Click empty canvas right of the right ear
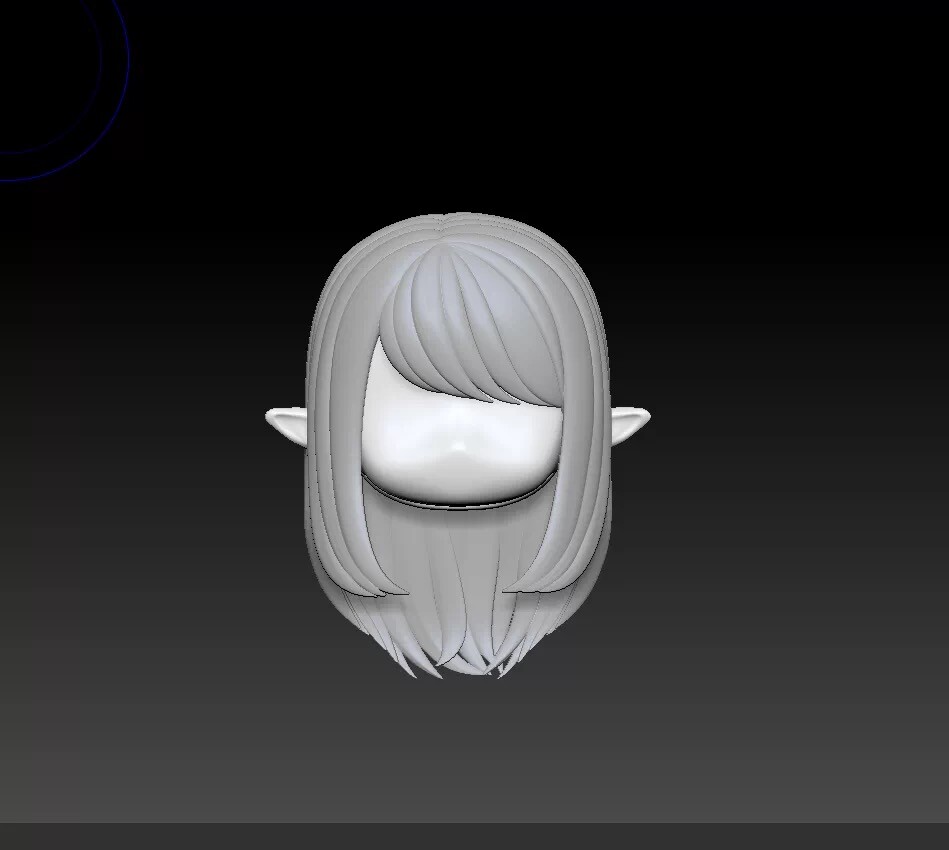The height and width of the screenshot is (850, 949). pyautogui.click(x=780, y=420)
